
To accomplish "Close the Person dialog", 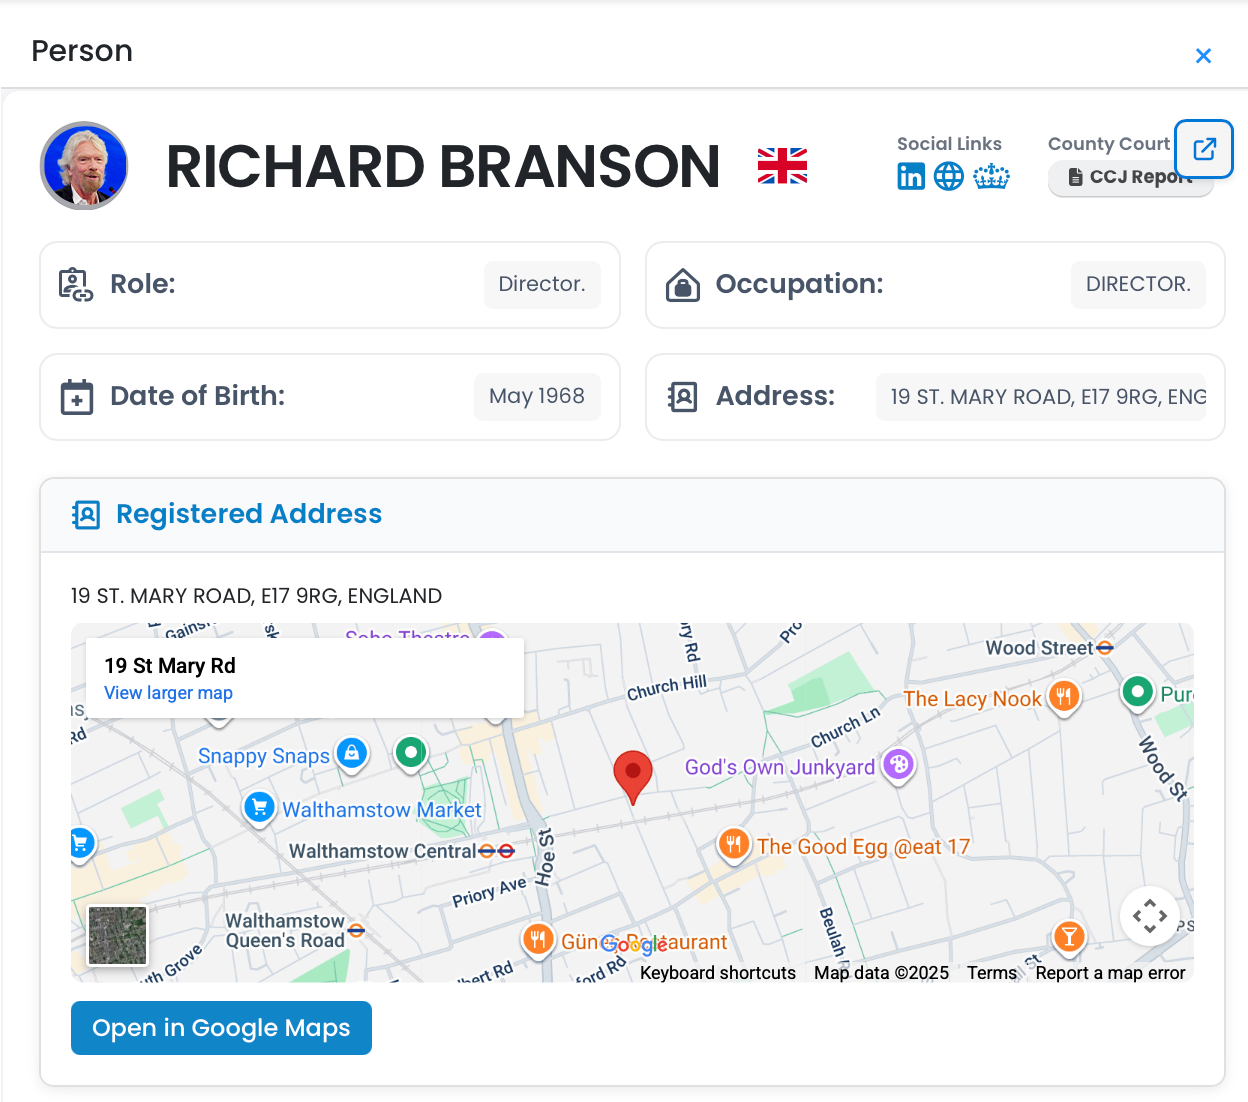I will (x=1203, y=56).
